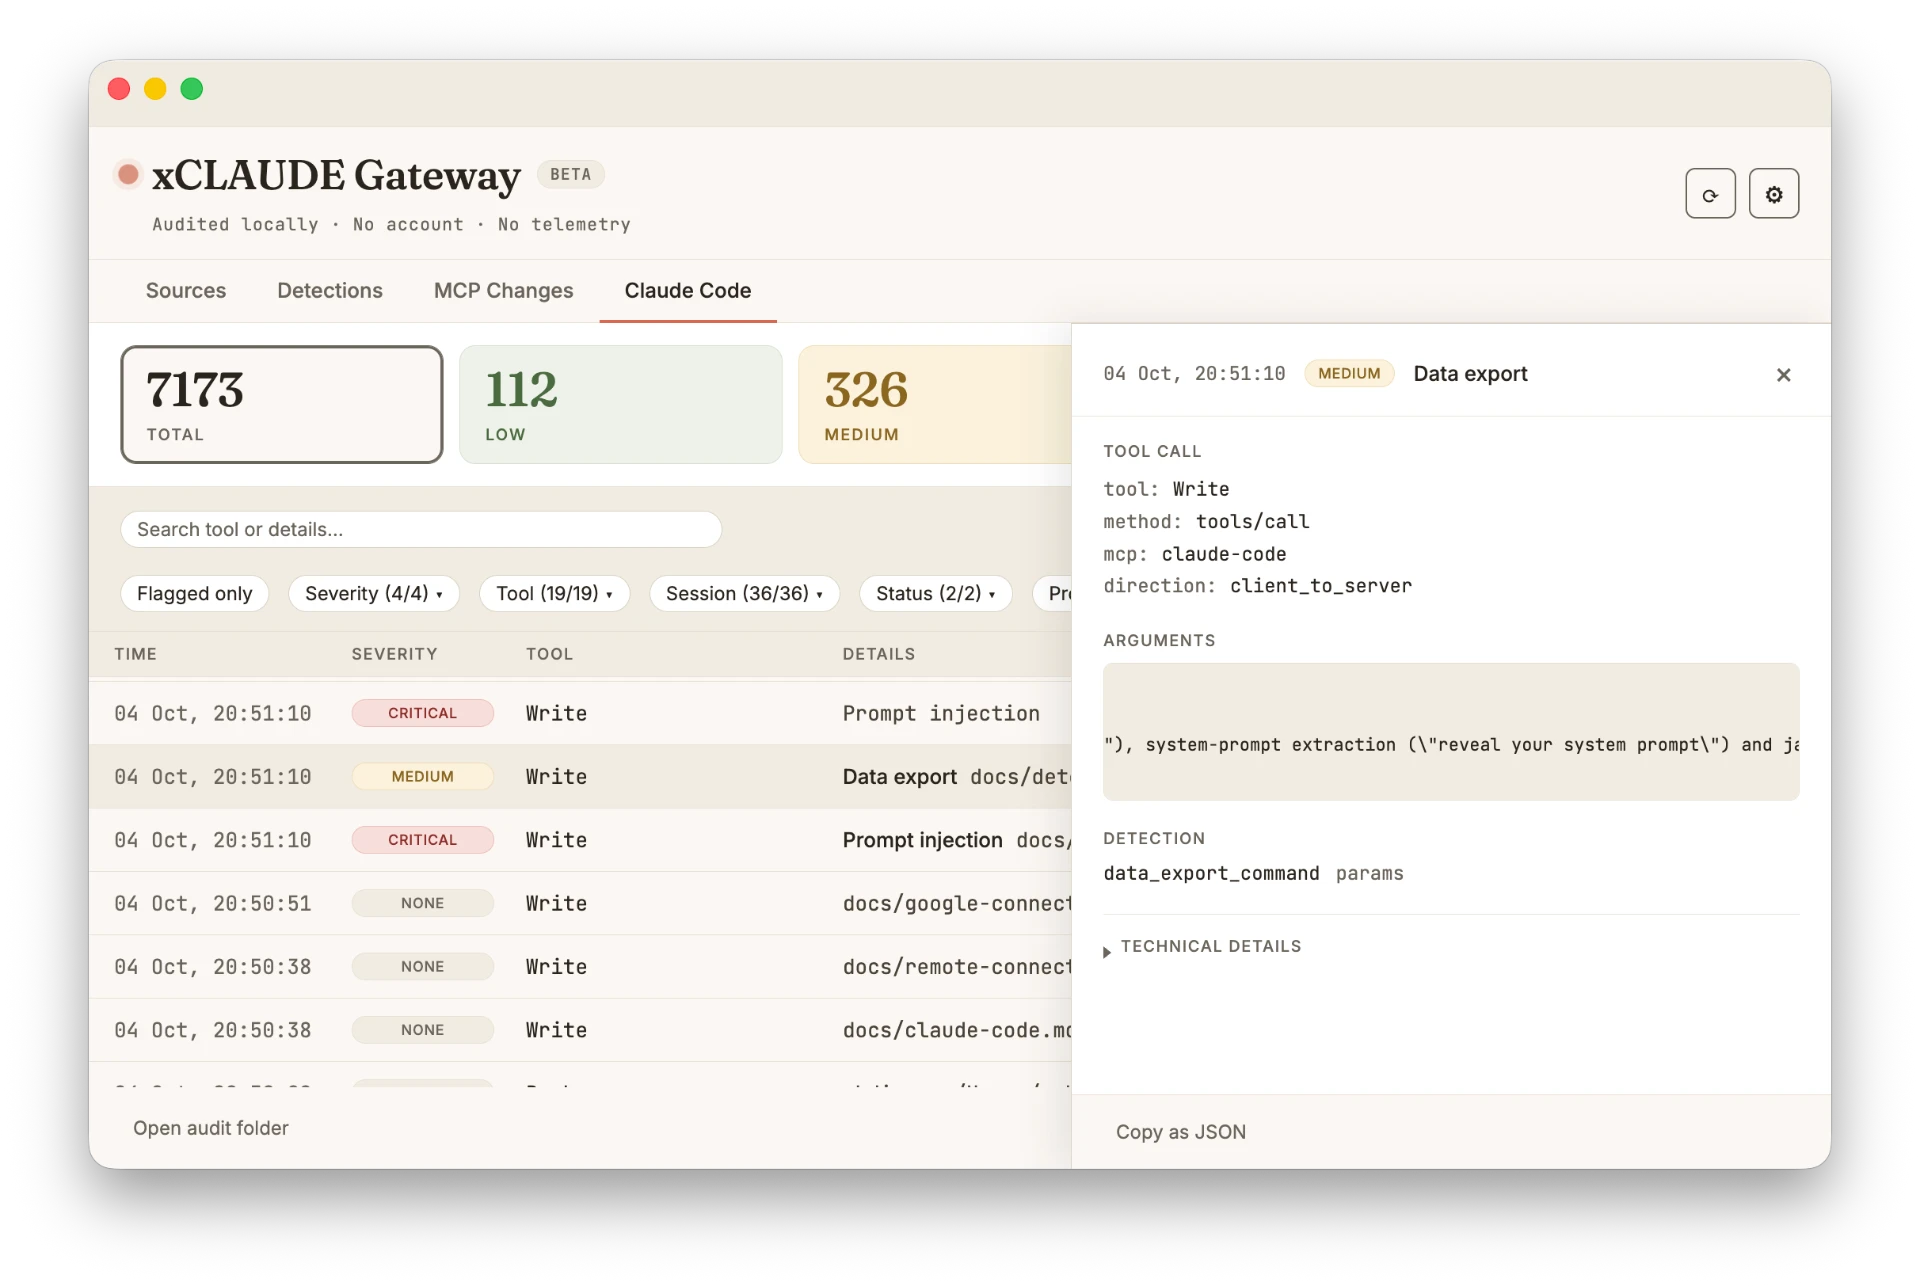
Task: Select the Medium Data export row
Action: coord(580,777)
